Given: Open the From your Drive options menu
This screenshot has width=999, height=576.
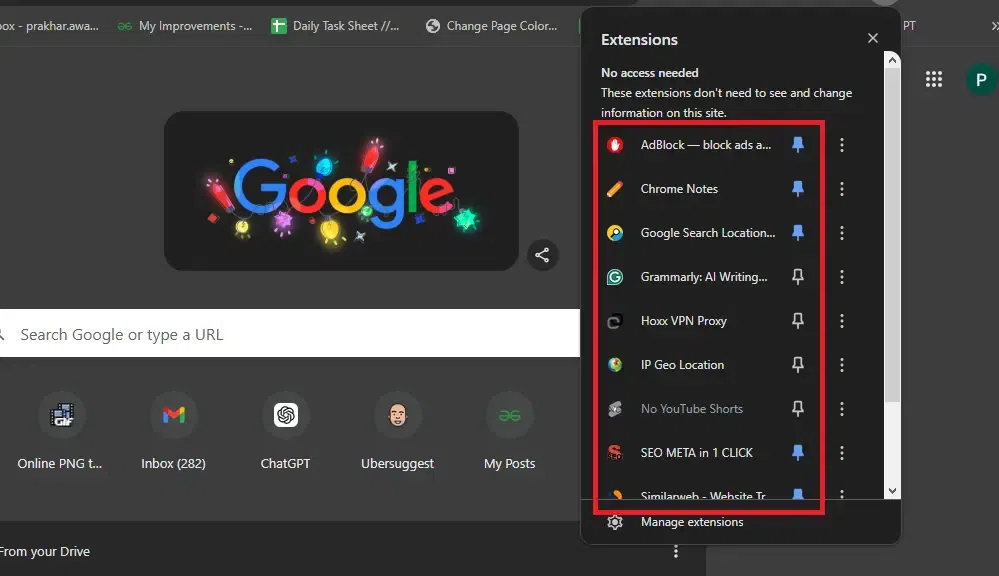Looking at the screenshot, I should pyautogui.click(x=676, y=551).
